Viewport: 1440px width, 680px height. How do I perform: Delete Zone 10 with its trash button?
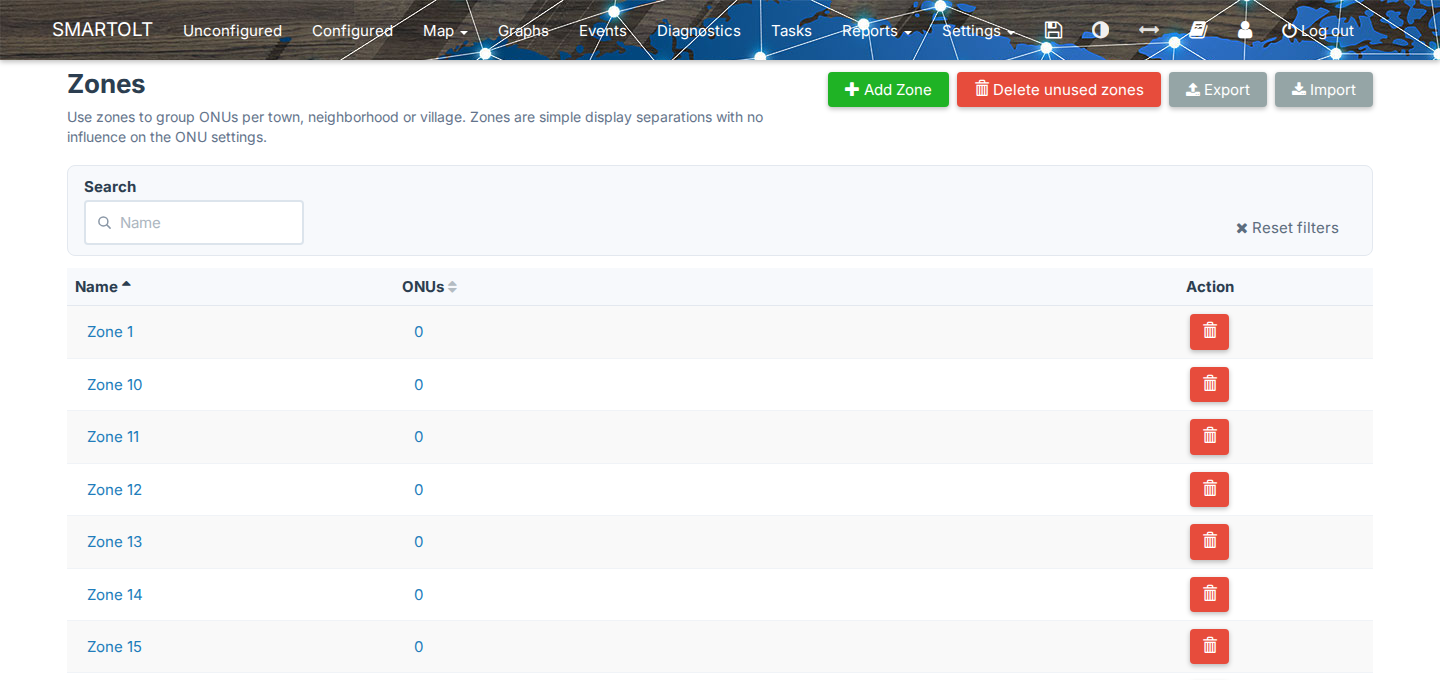click(x=1209, y=384)
